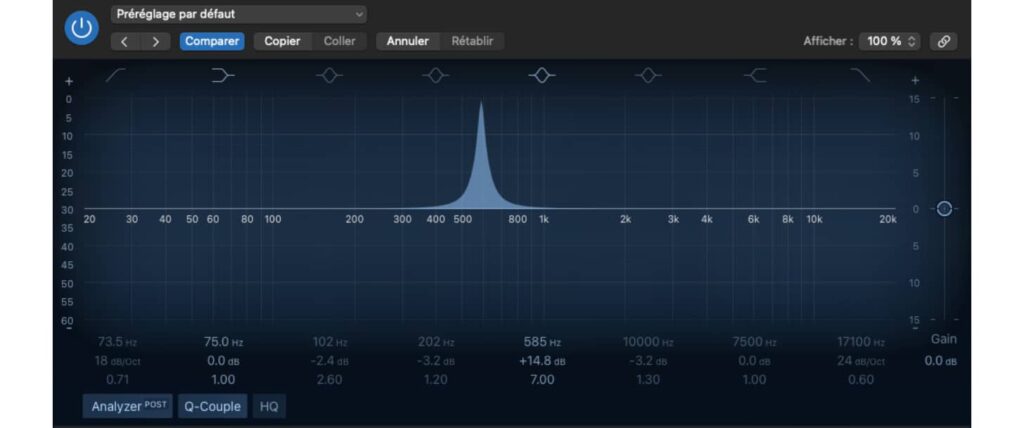Click the 75.0 Hz frequency value
The width and height of the screenshot is (1024, 428).
click(x=223, y=342)
